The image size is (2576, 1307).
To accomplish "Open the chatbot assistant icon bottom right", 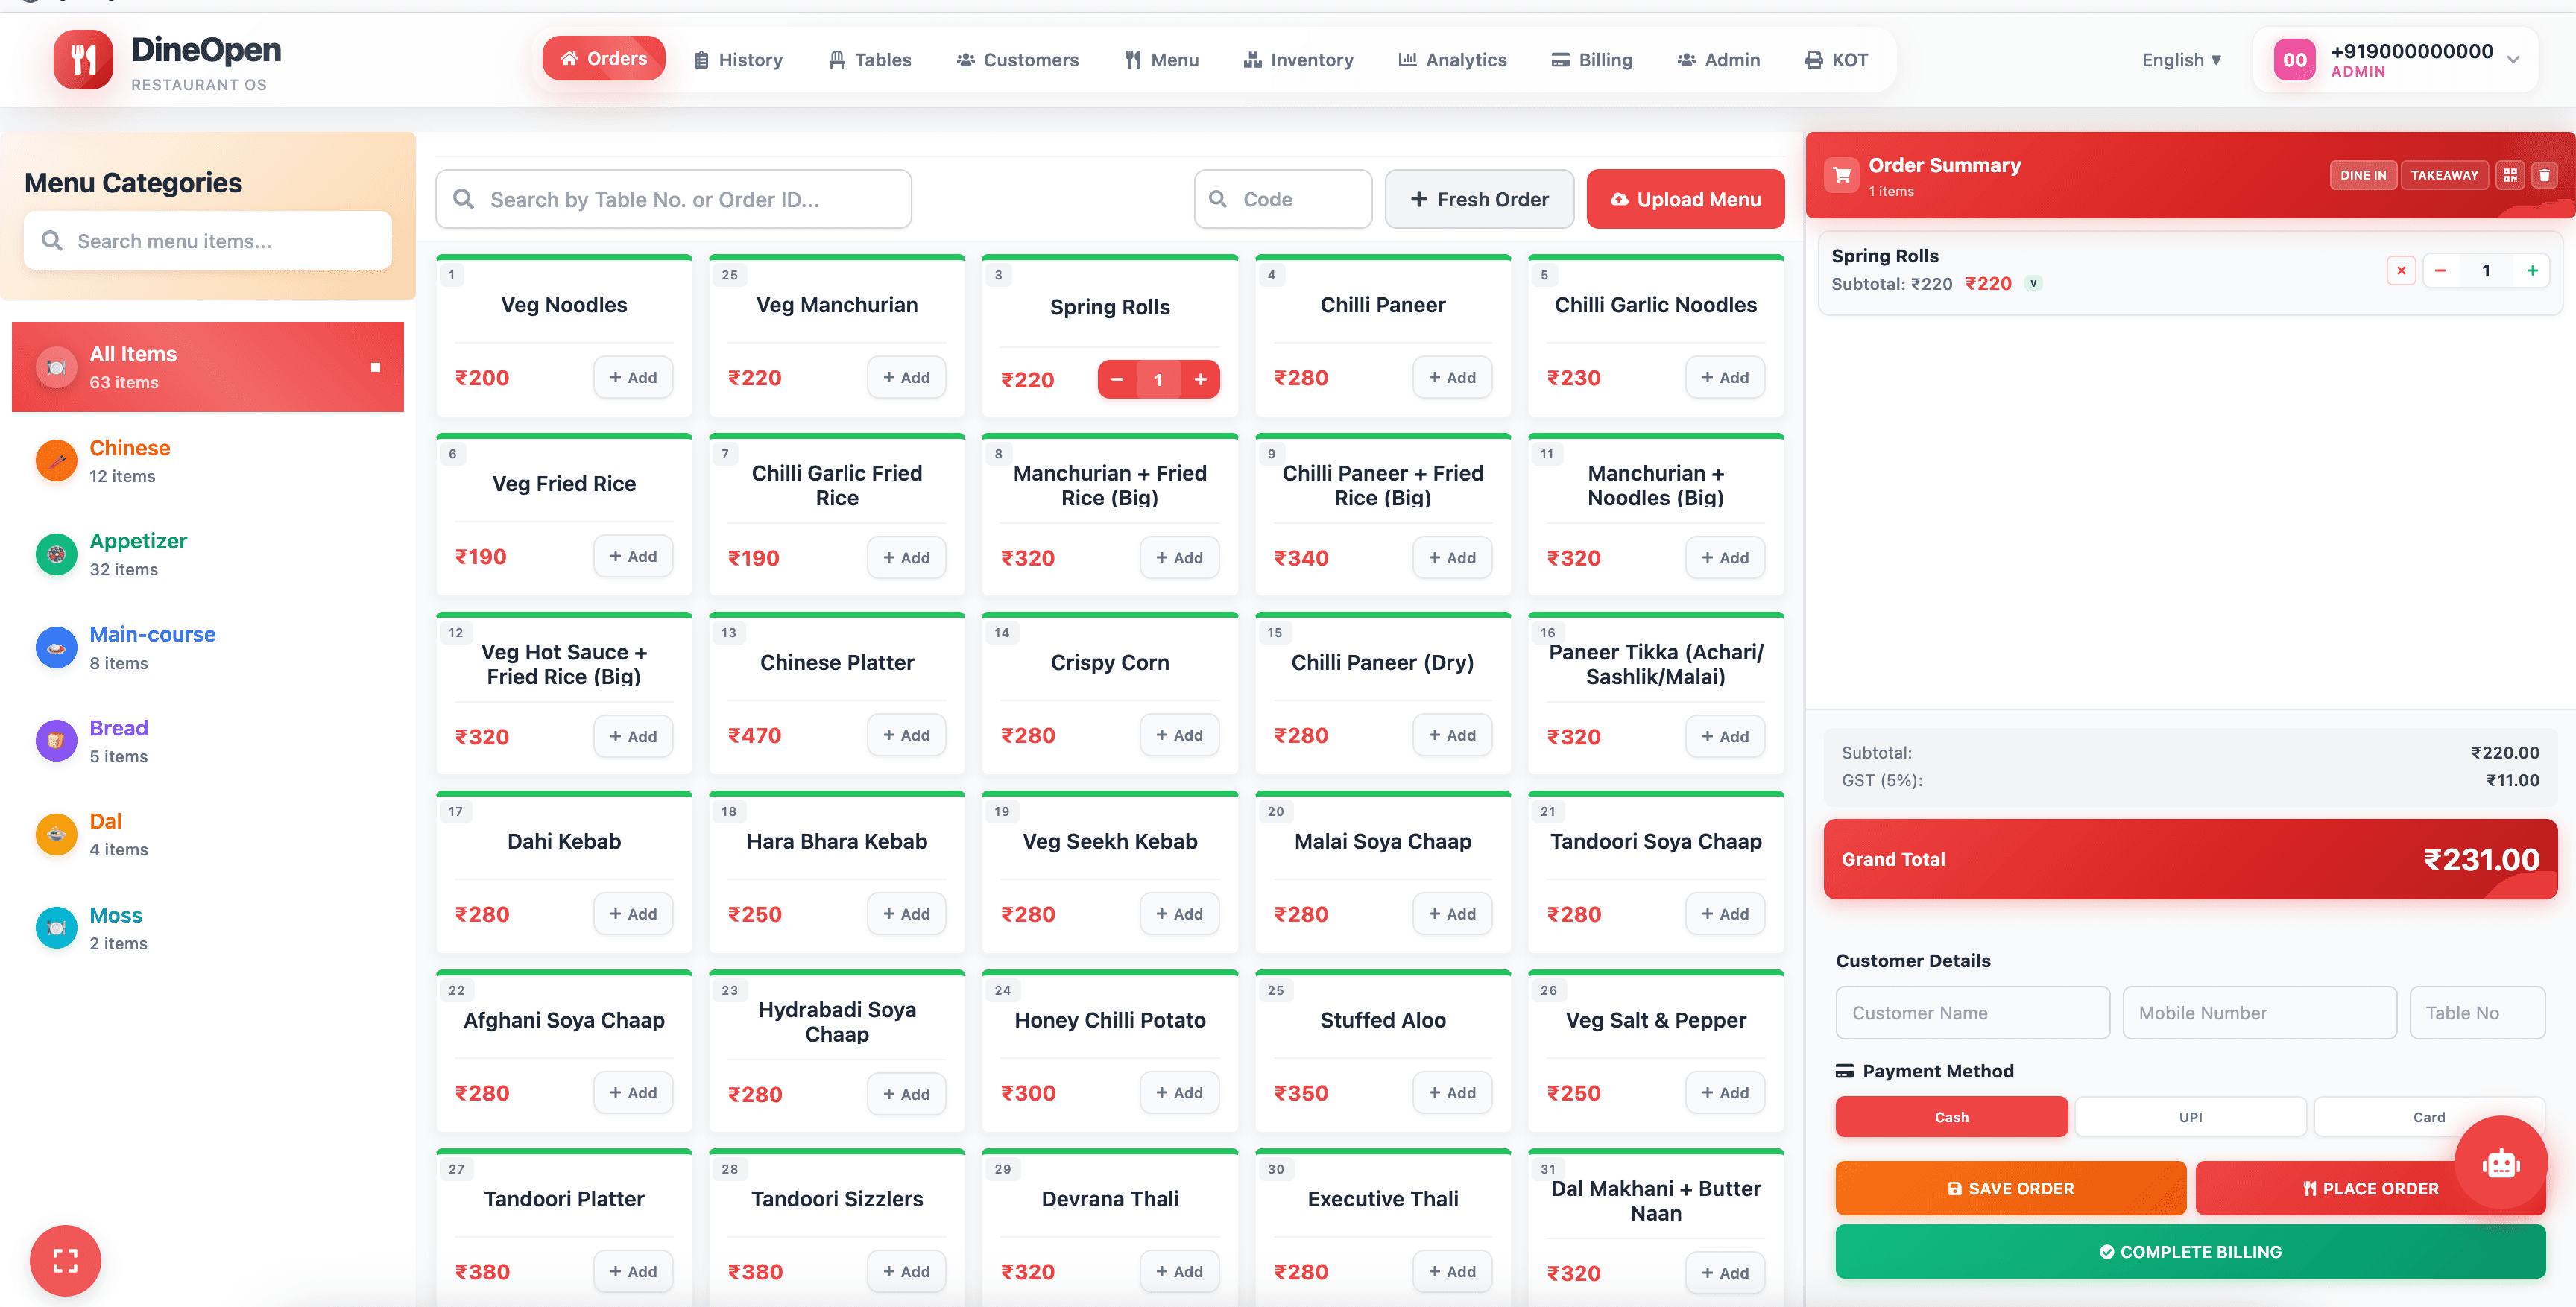I will coord(2500,1163).
